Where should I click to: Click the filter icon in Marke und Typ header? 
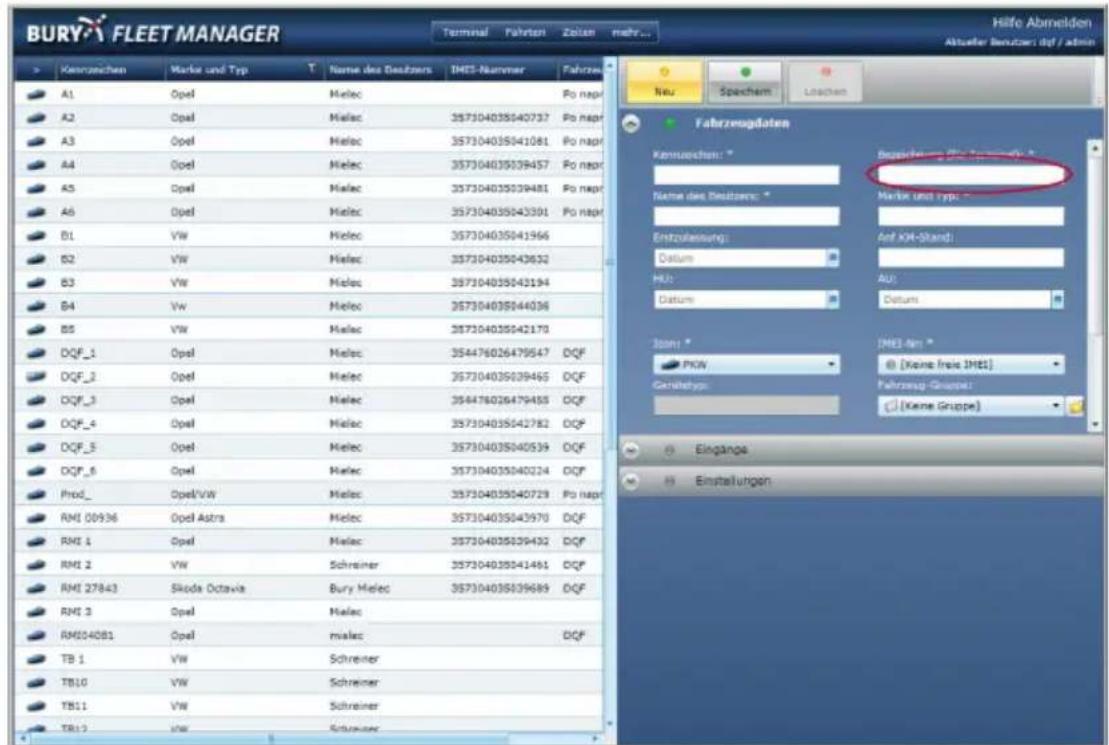pos(311,69)
